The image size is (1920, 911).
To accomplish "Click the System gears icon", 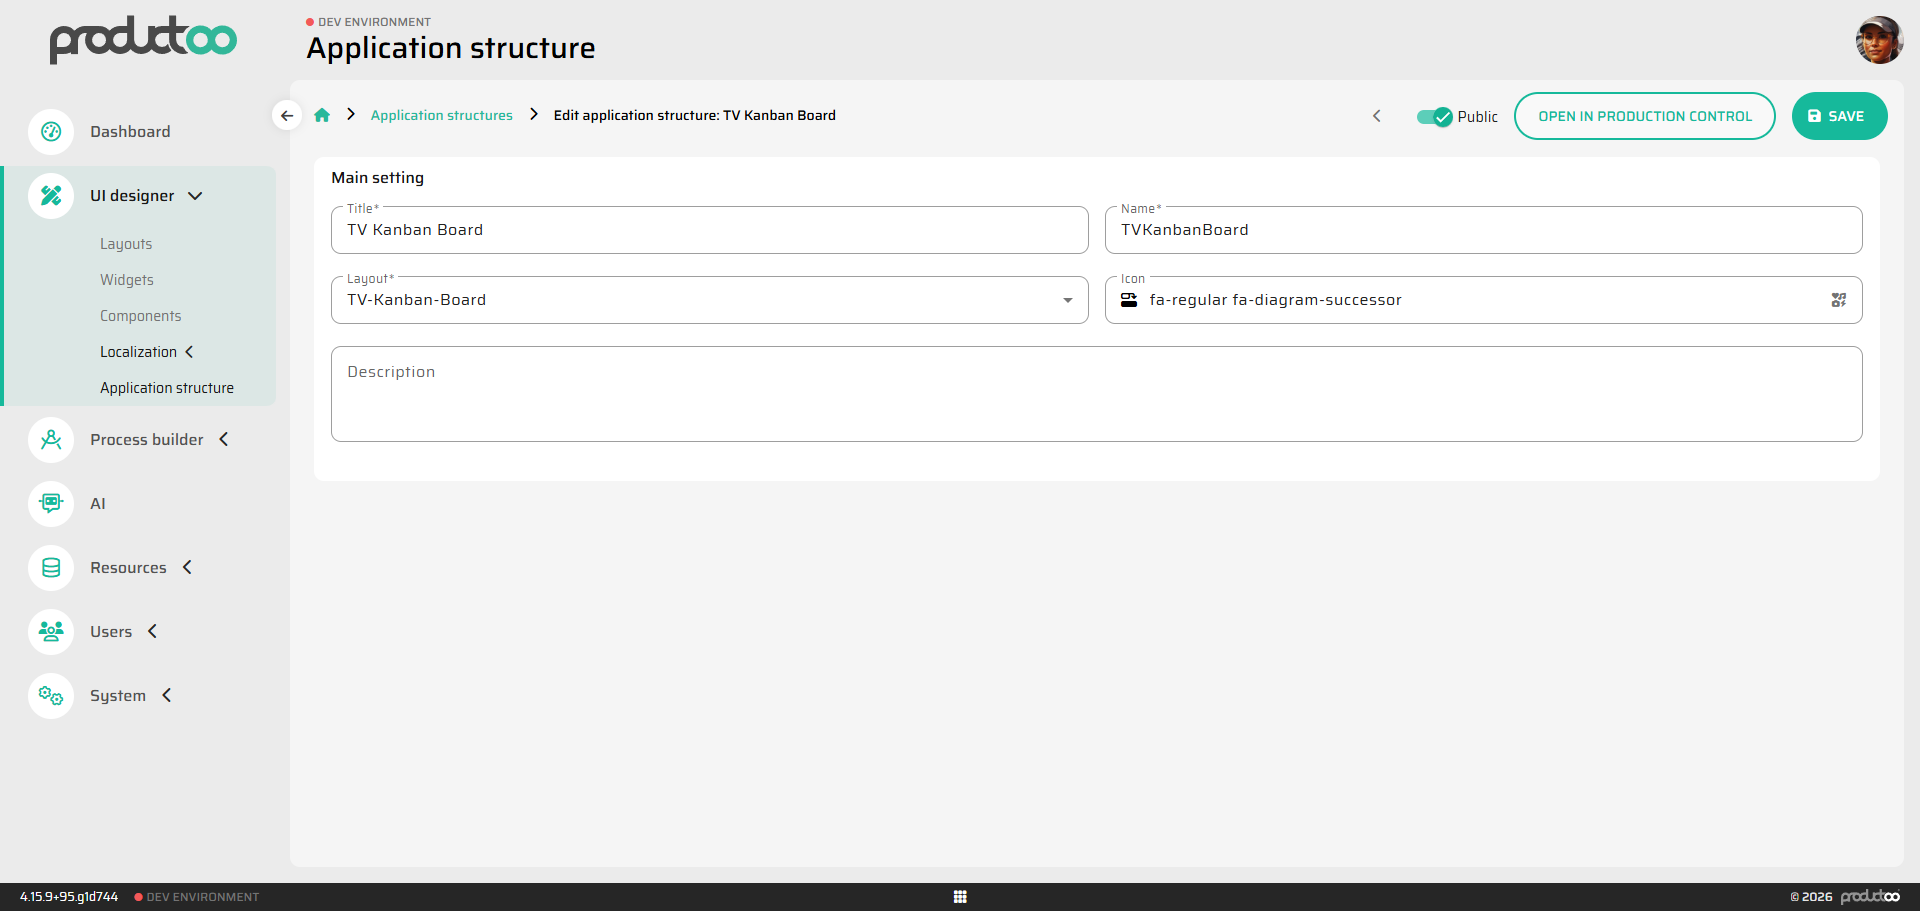I will (x=51, y=696).
